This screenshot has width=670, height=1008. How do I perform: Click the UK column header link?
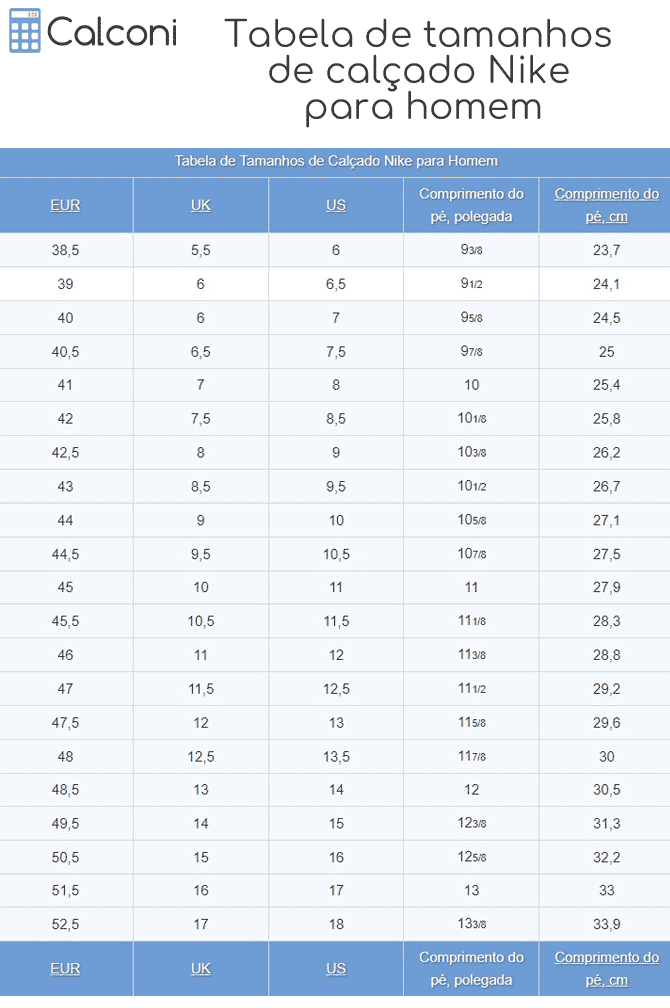(x=200, y=206)
